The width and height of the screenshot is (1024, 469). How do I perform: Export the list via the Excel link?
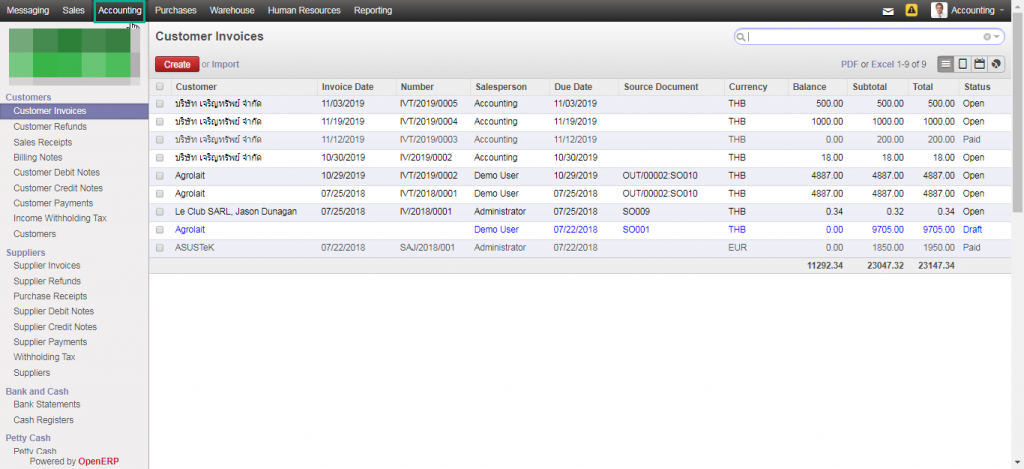(x=883, y=64)
